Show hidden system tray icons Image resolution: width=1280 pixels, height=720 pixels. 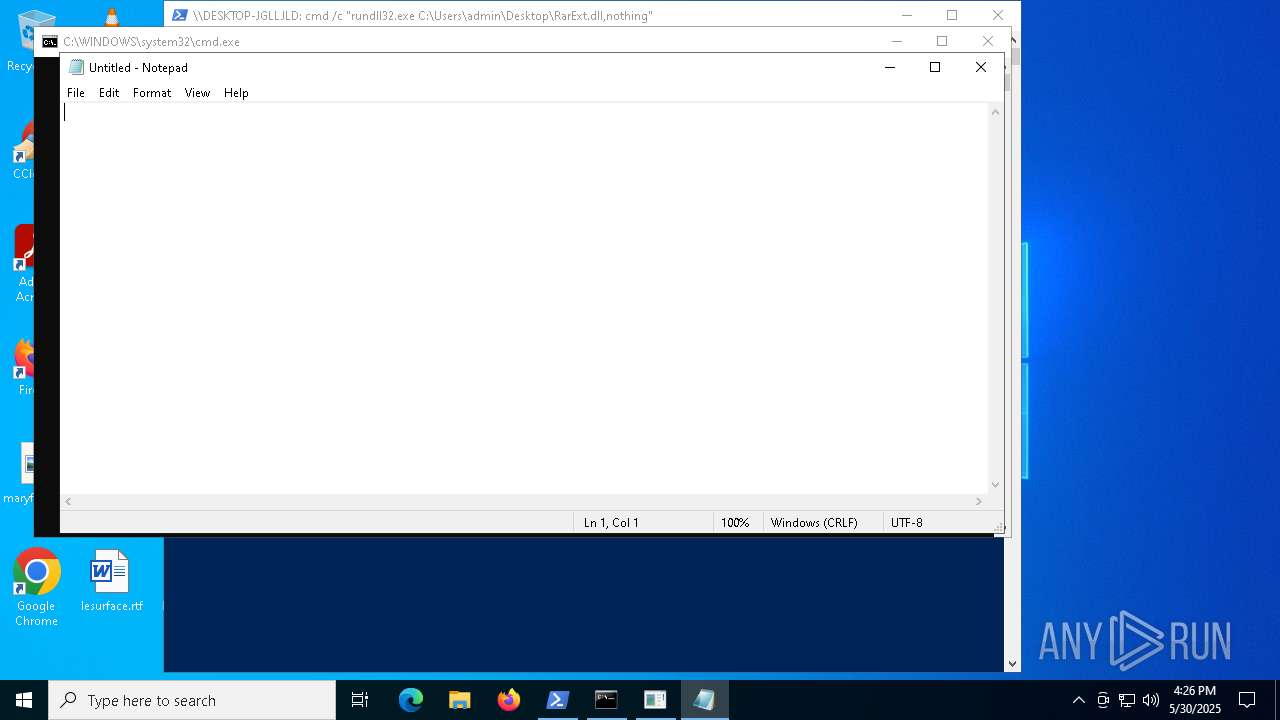tap(1078, 700)
